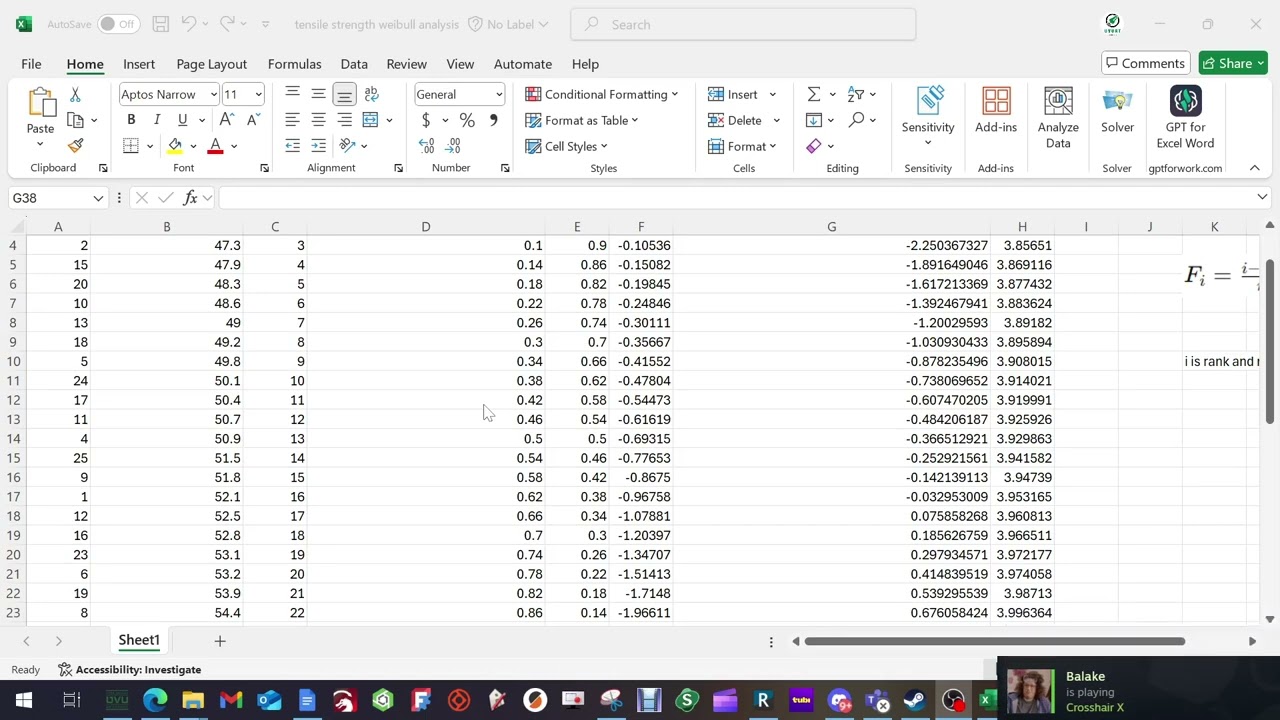
Task: Open GPT for Excel Word add-in
Action: (1185, 117)
